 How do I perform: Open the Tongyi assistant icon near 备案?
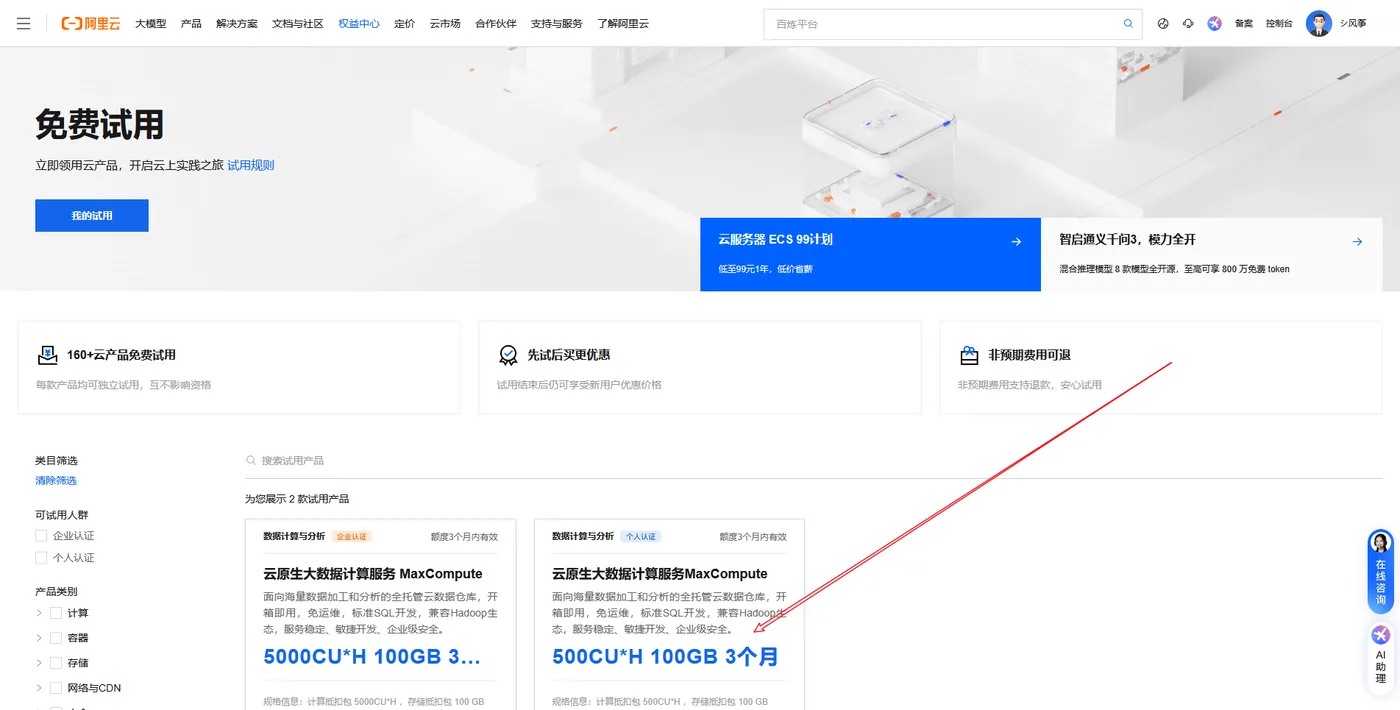click(1214, 22)
